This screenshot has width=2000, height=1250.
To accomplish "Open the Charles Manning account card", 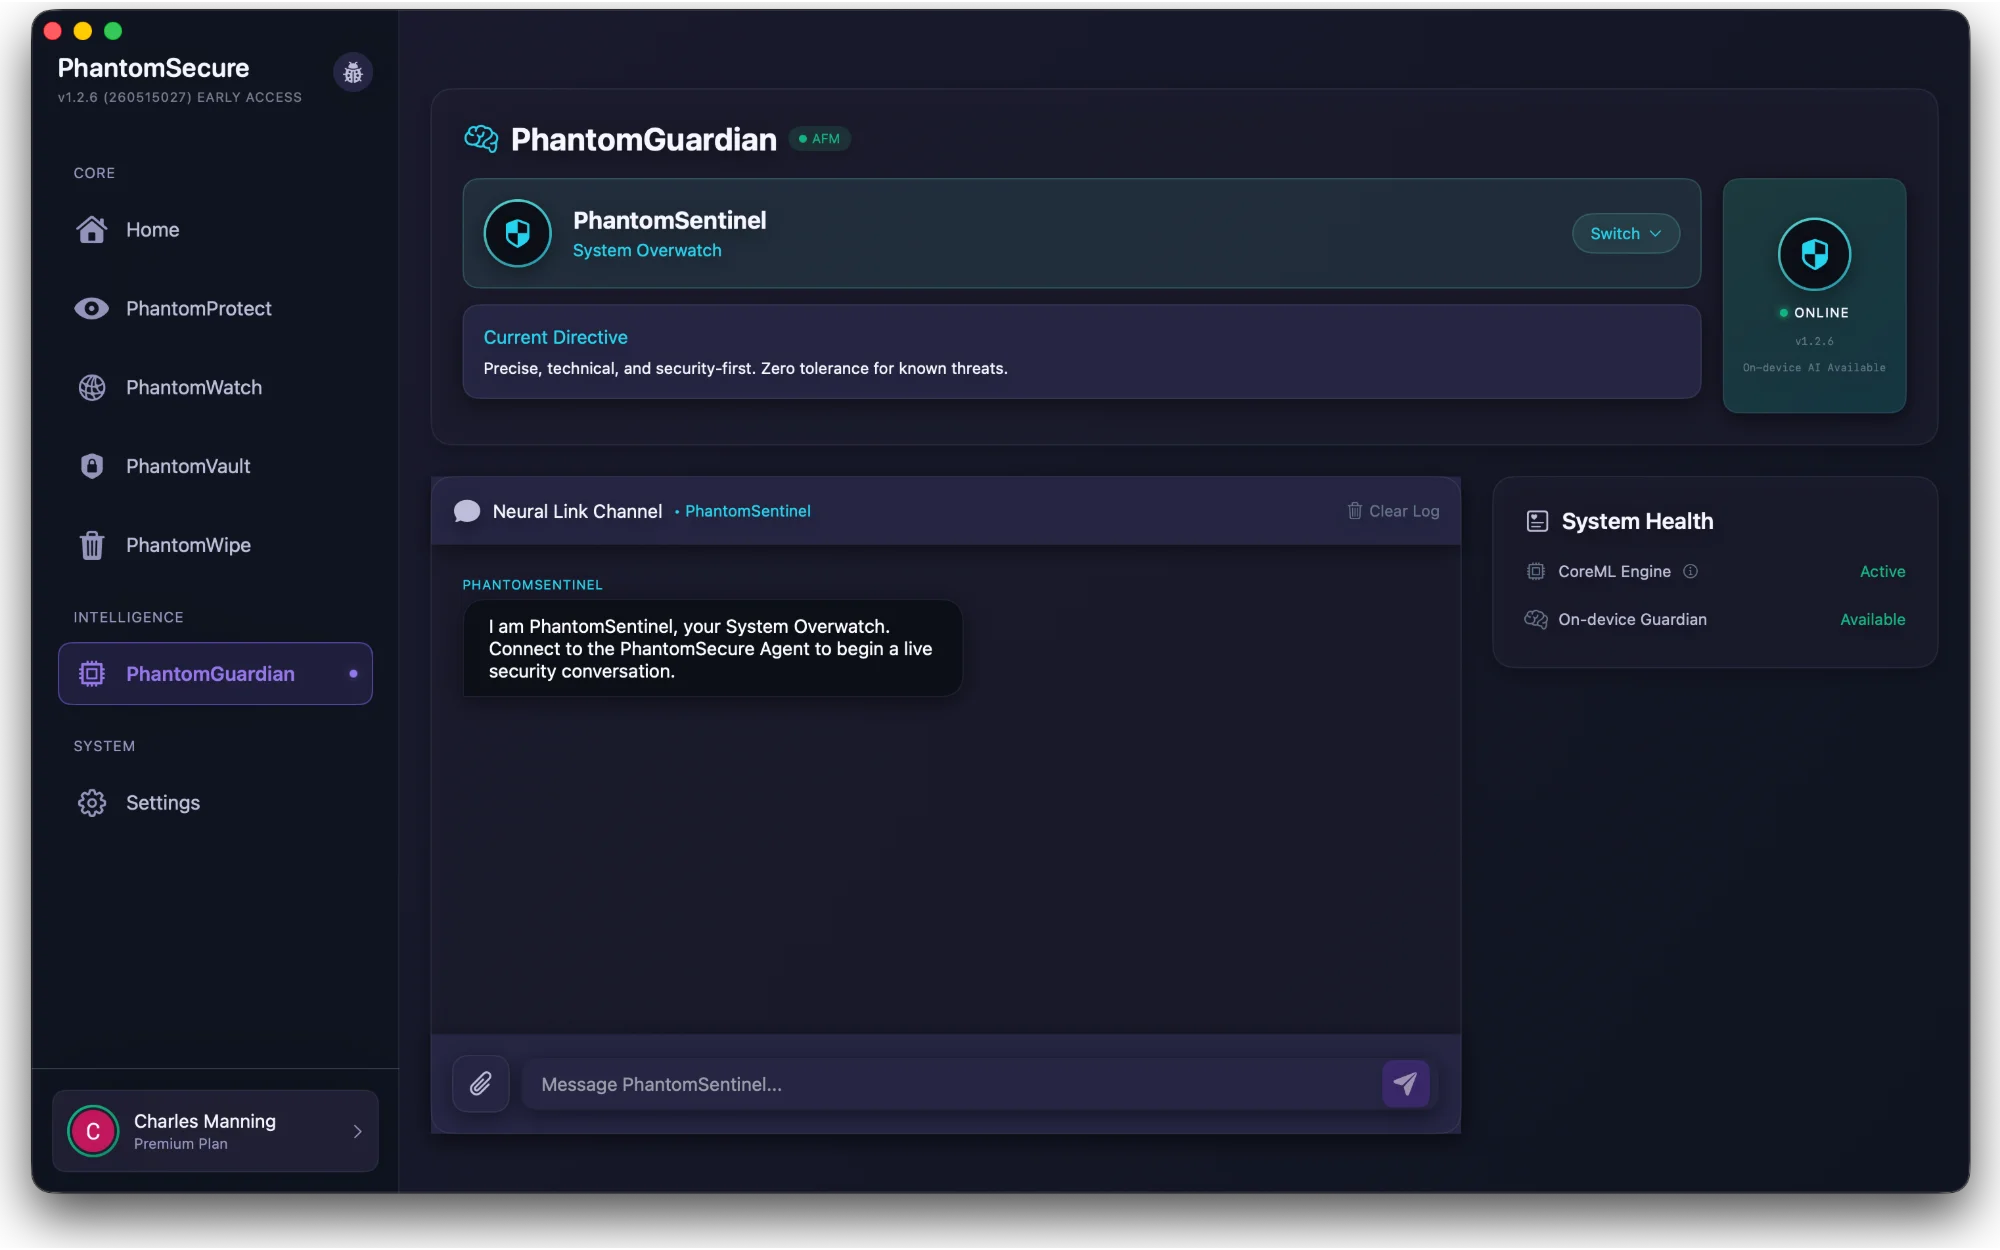I will click(215, 1131).
